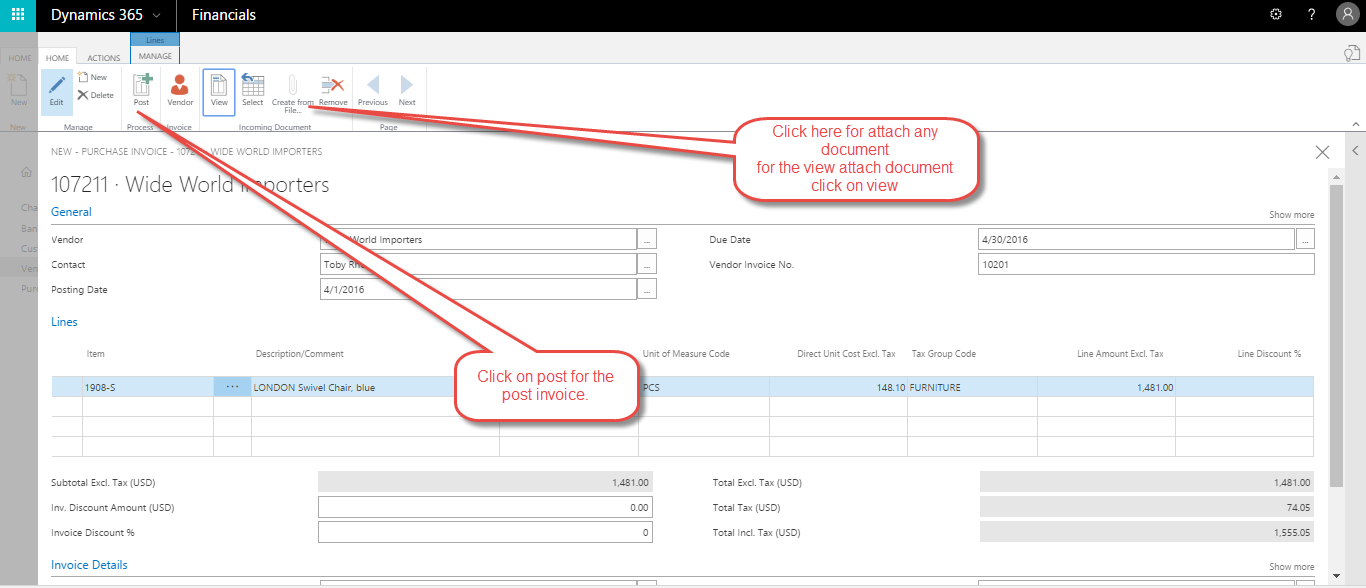The width and height of the screenshot is (1366, 588).
Task: Switch to the ACTIONS ribbon tab
Action: click(103, 57)
